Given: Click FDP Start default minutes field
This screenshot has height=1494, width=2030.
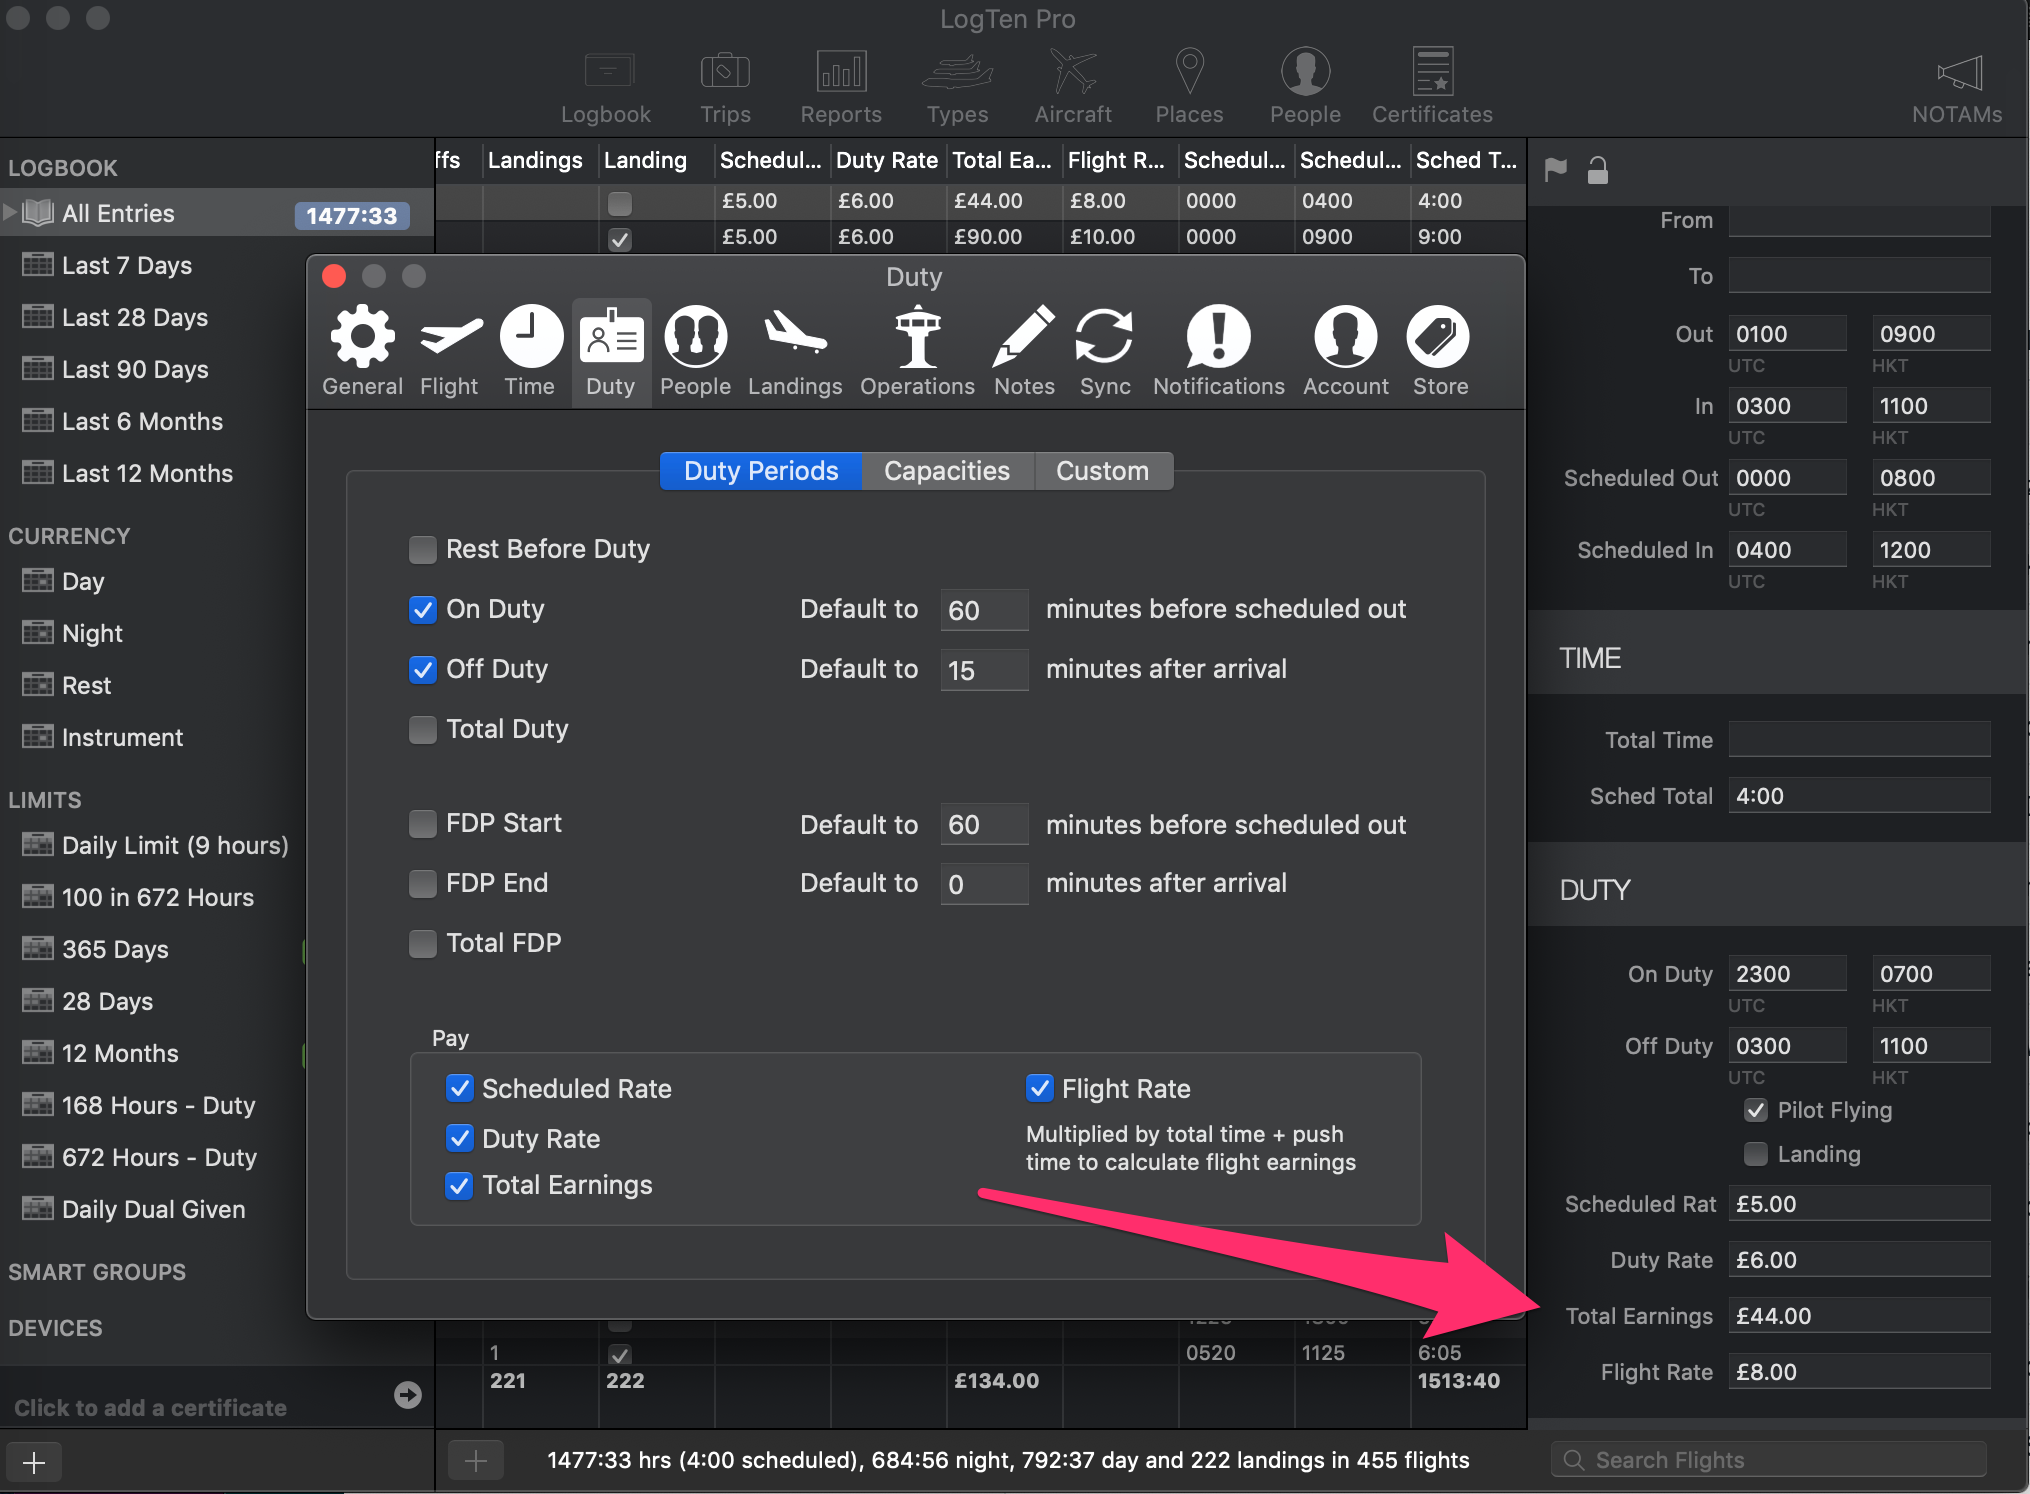Looking at the screenshot, I should 984,824.
